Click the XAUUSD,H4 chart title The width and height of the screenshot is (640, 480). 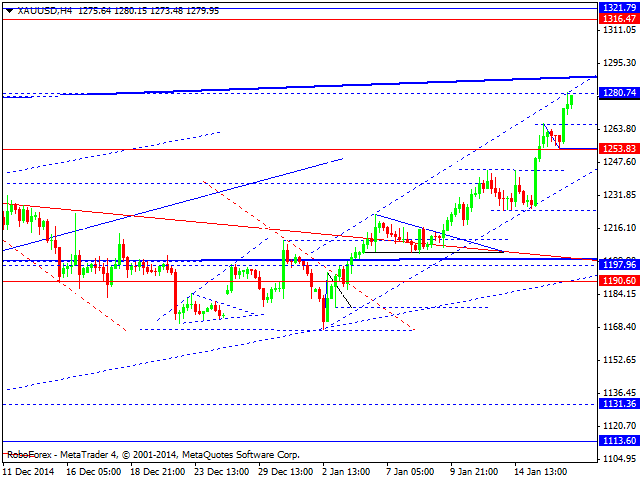(x=38, y=10)
